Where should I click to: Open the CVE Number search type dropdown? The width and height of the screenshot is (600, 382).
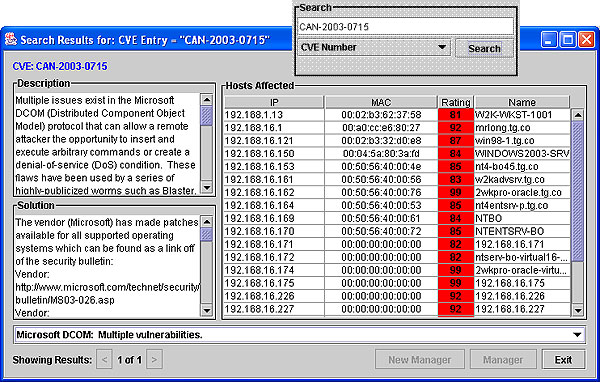374,47
